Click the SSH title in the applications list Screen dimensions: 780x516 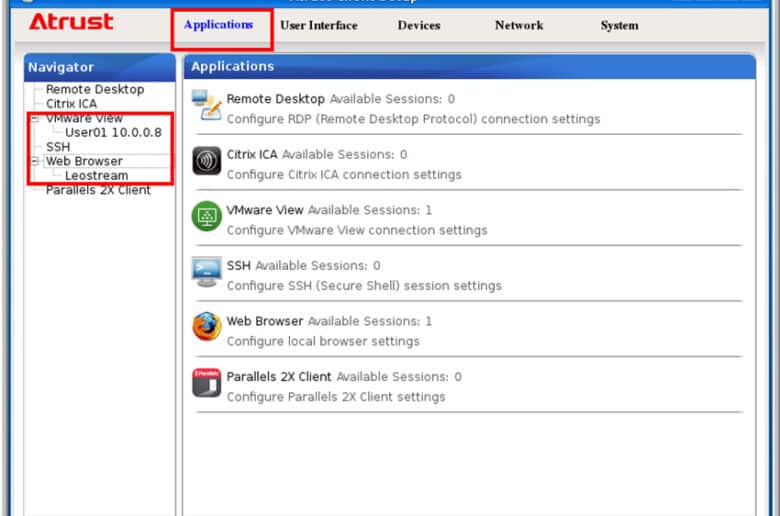point(238,266)
